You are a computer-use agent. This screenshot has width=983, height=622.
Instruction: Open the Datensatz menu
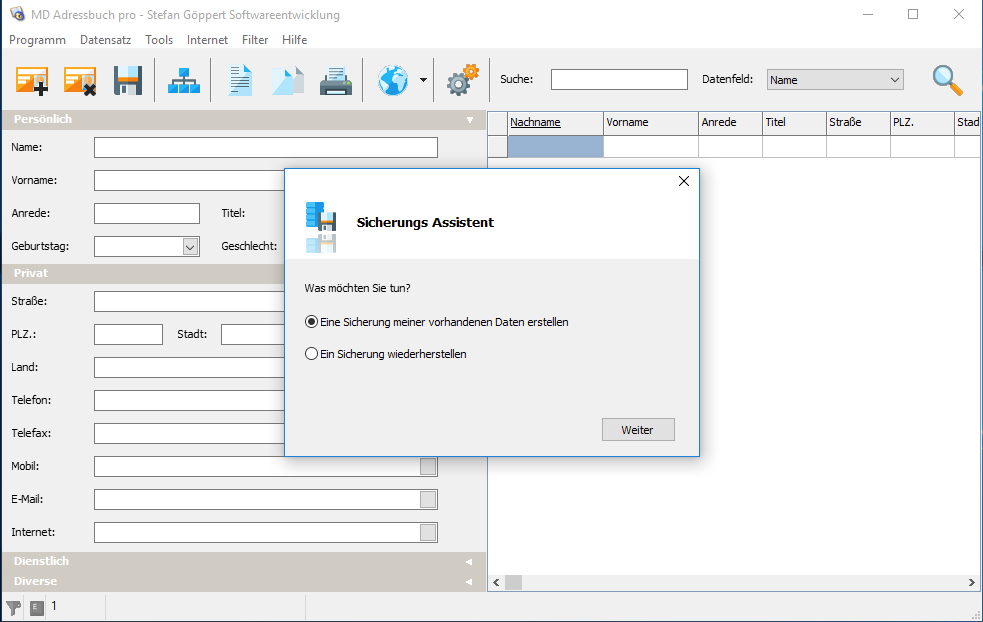105,40
